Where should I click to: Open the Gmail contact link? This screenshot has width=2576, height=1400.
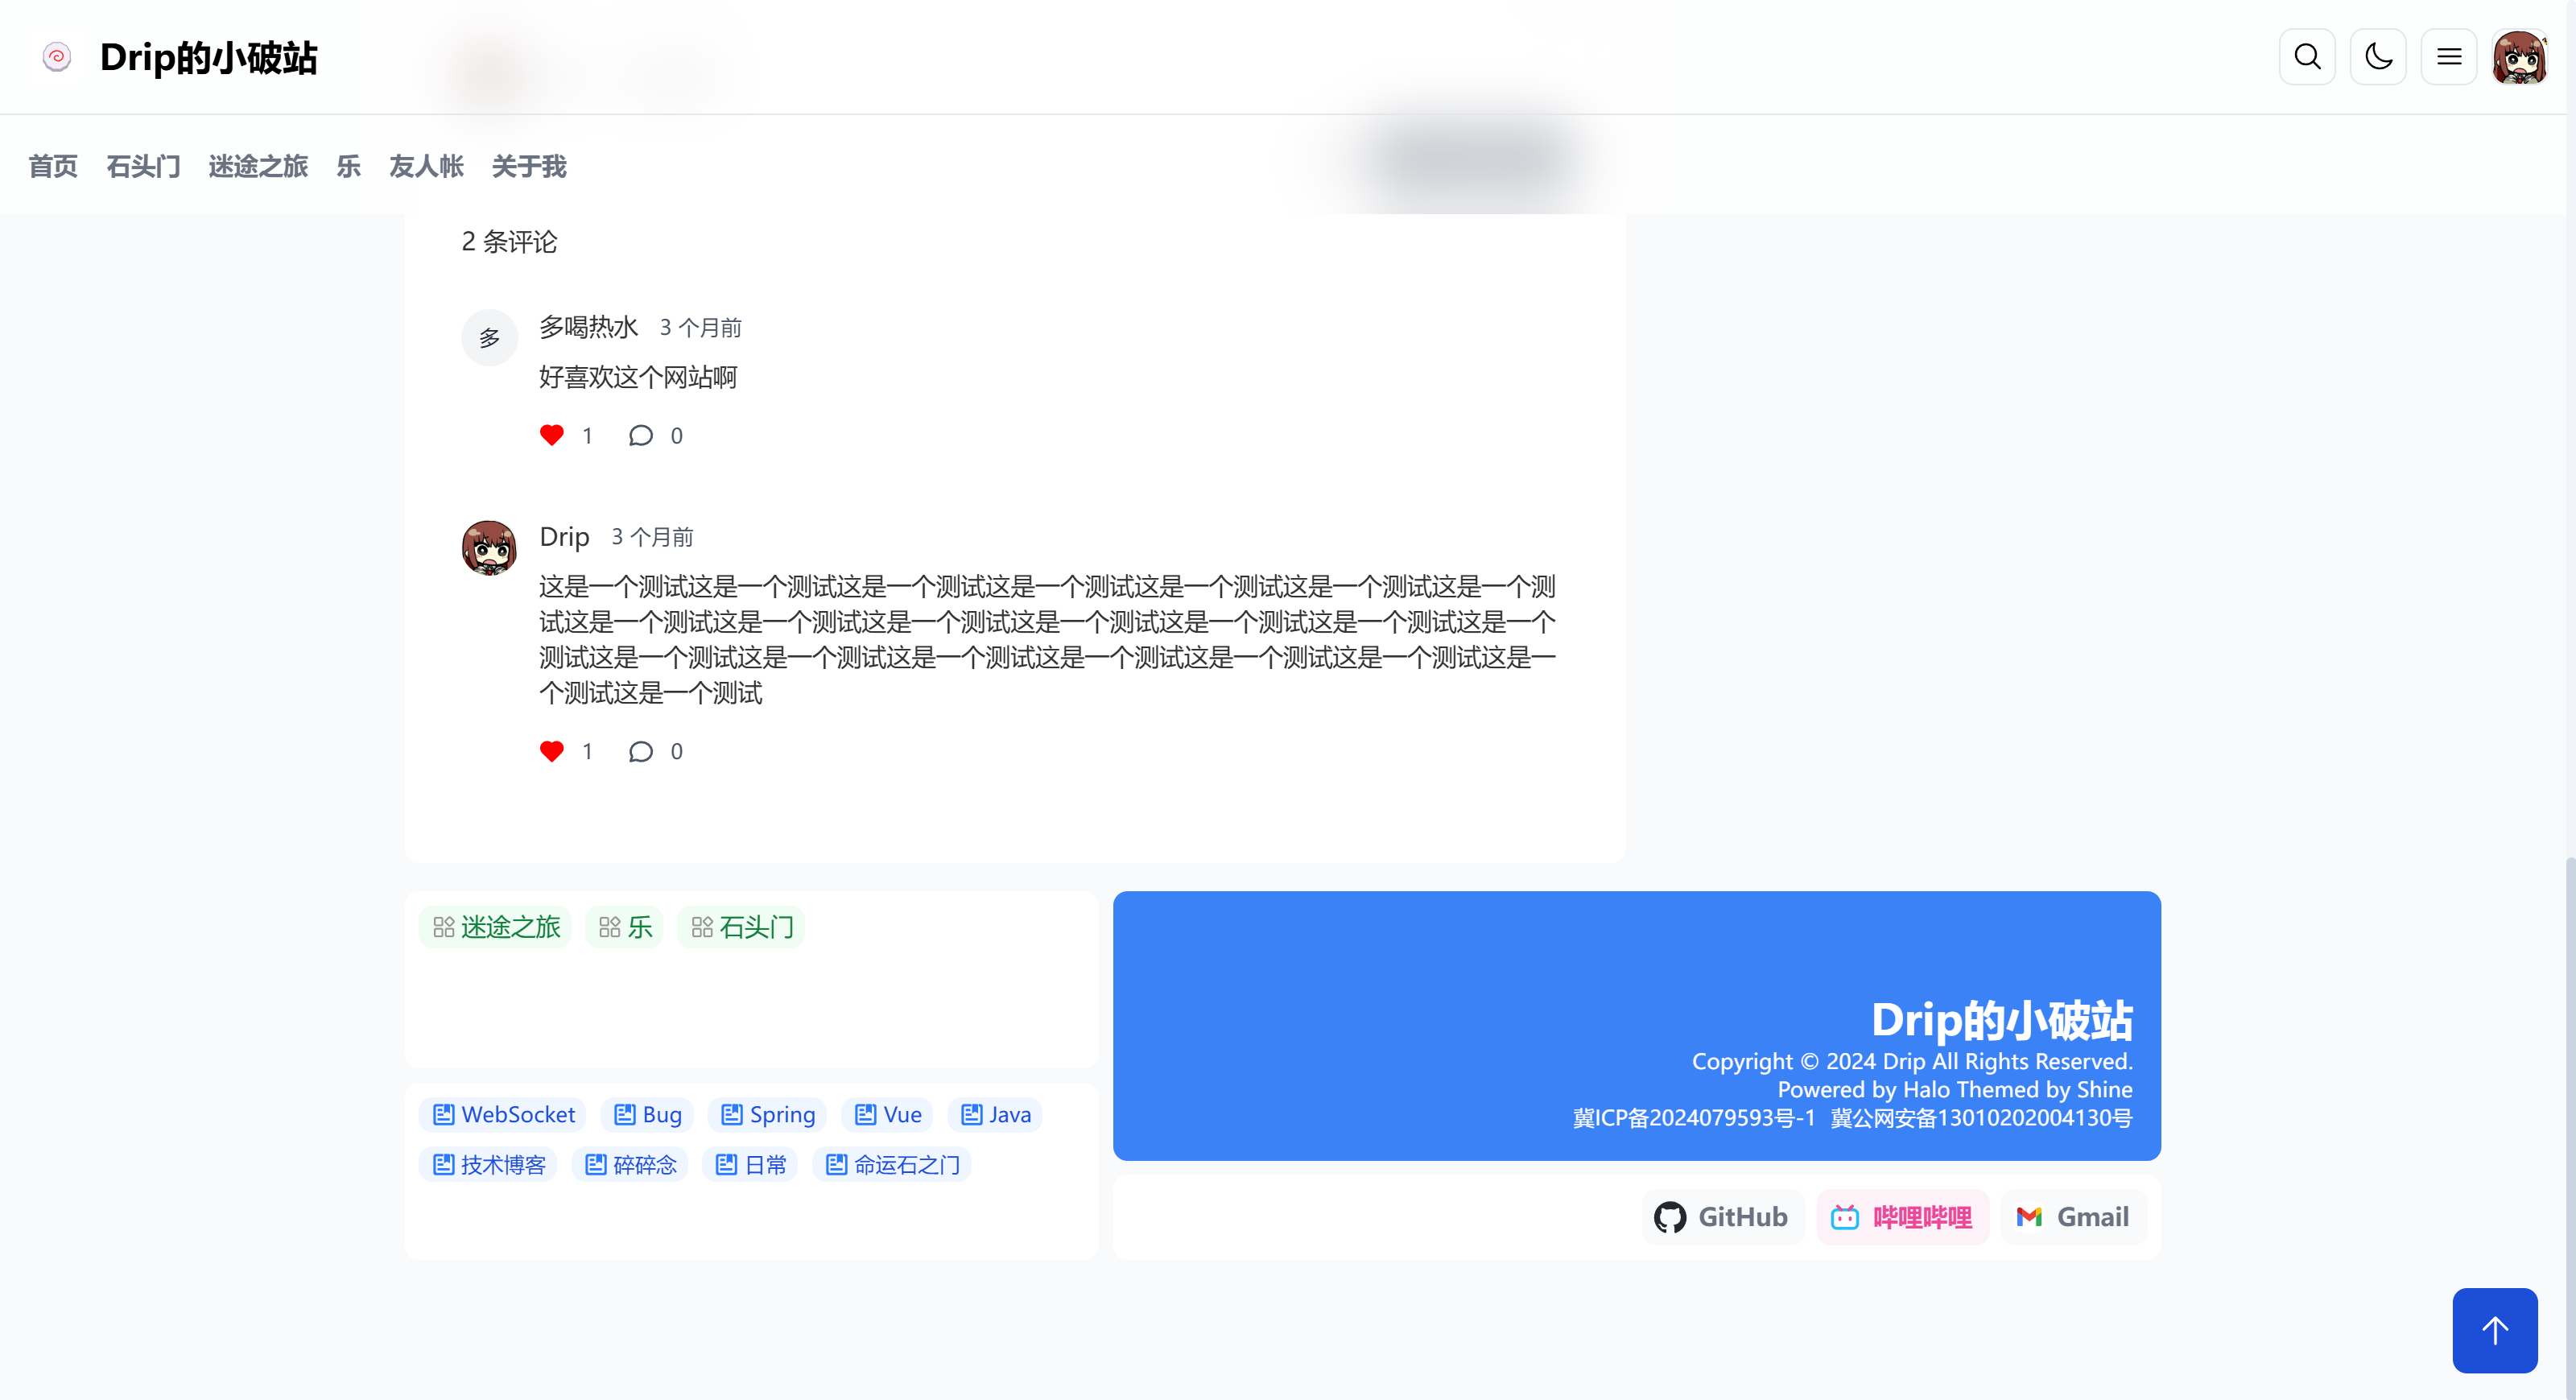[x=2073, y=1217]
